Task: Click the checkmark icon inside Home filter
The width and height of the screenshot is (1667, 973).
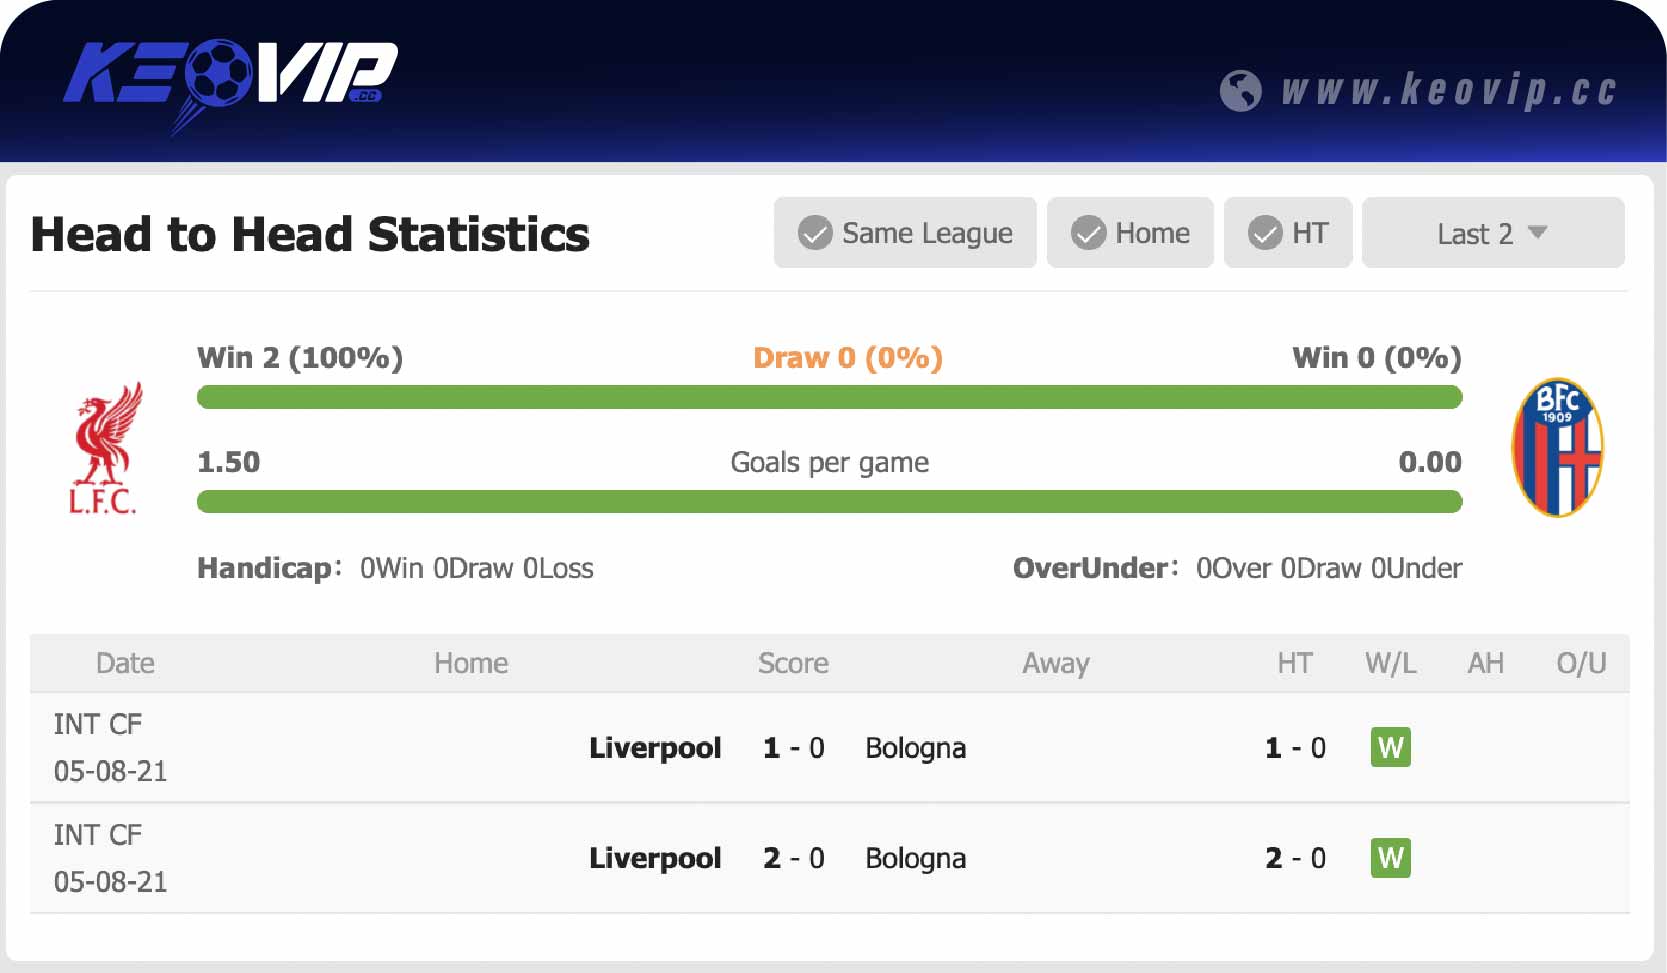Action: 1089,233
